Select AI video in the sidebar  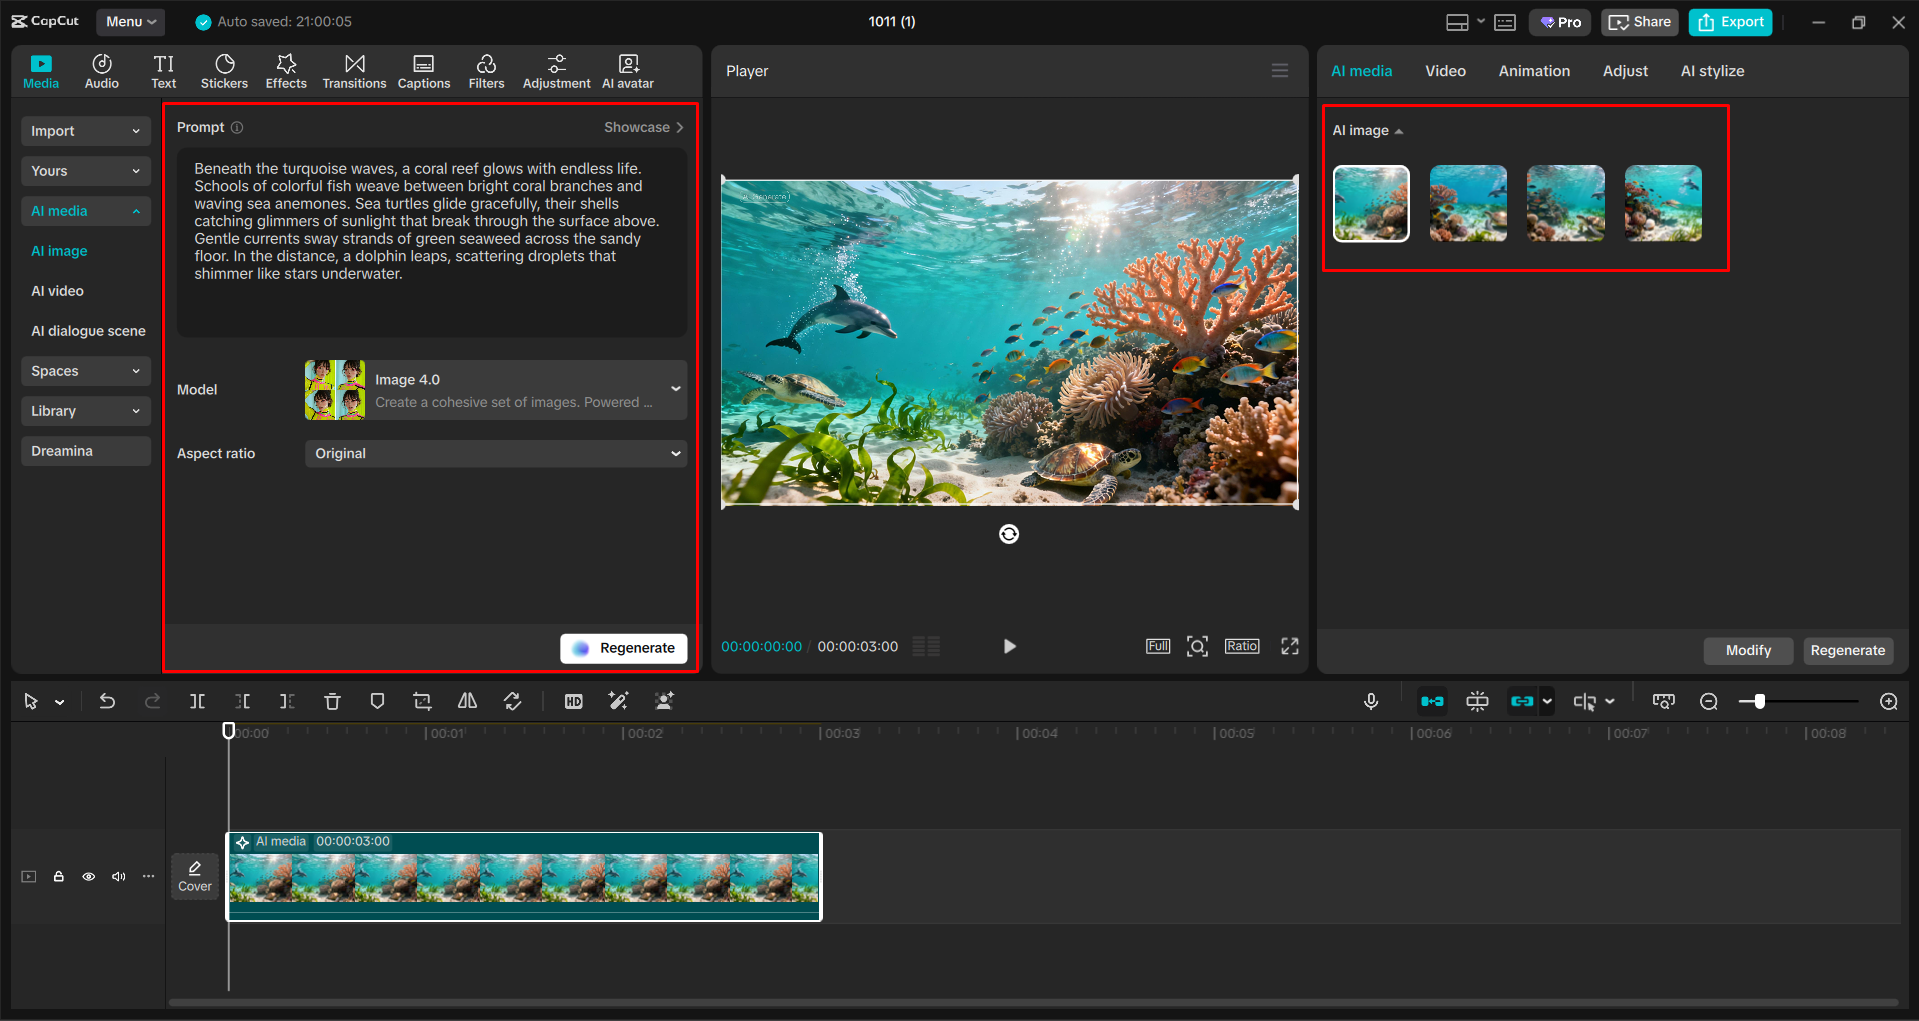pyautogui.click(x=57, y=291)
